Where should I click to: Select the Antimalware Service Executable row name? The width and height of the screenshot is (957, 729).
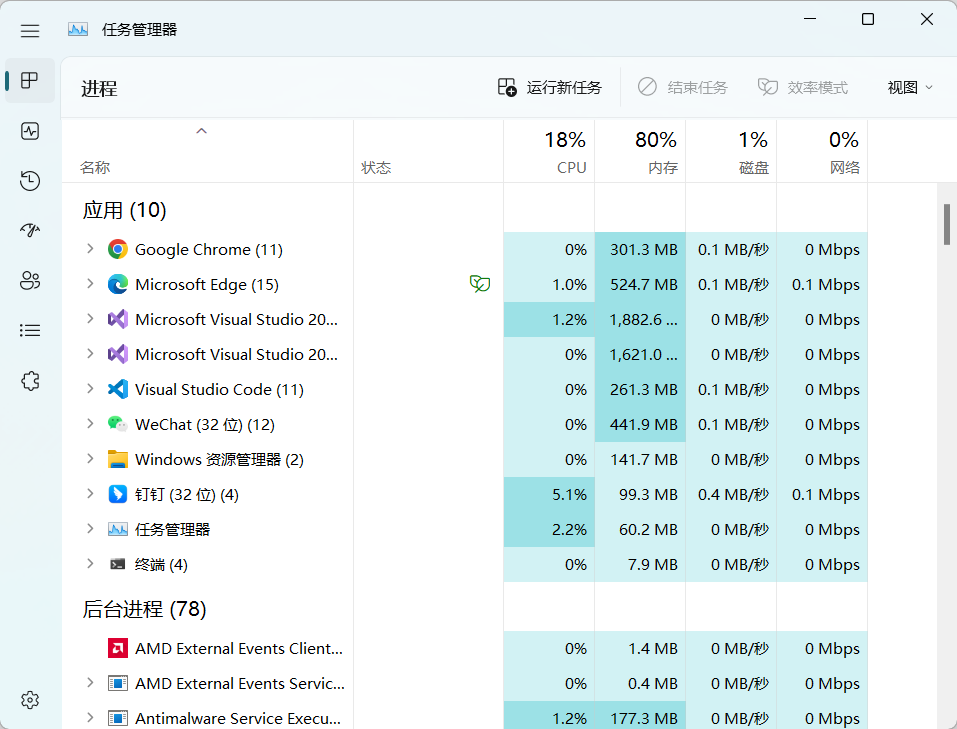click(x=238, y=719)
